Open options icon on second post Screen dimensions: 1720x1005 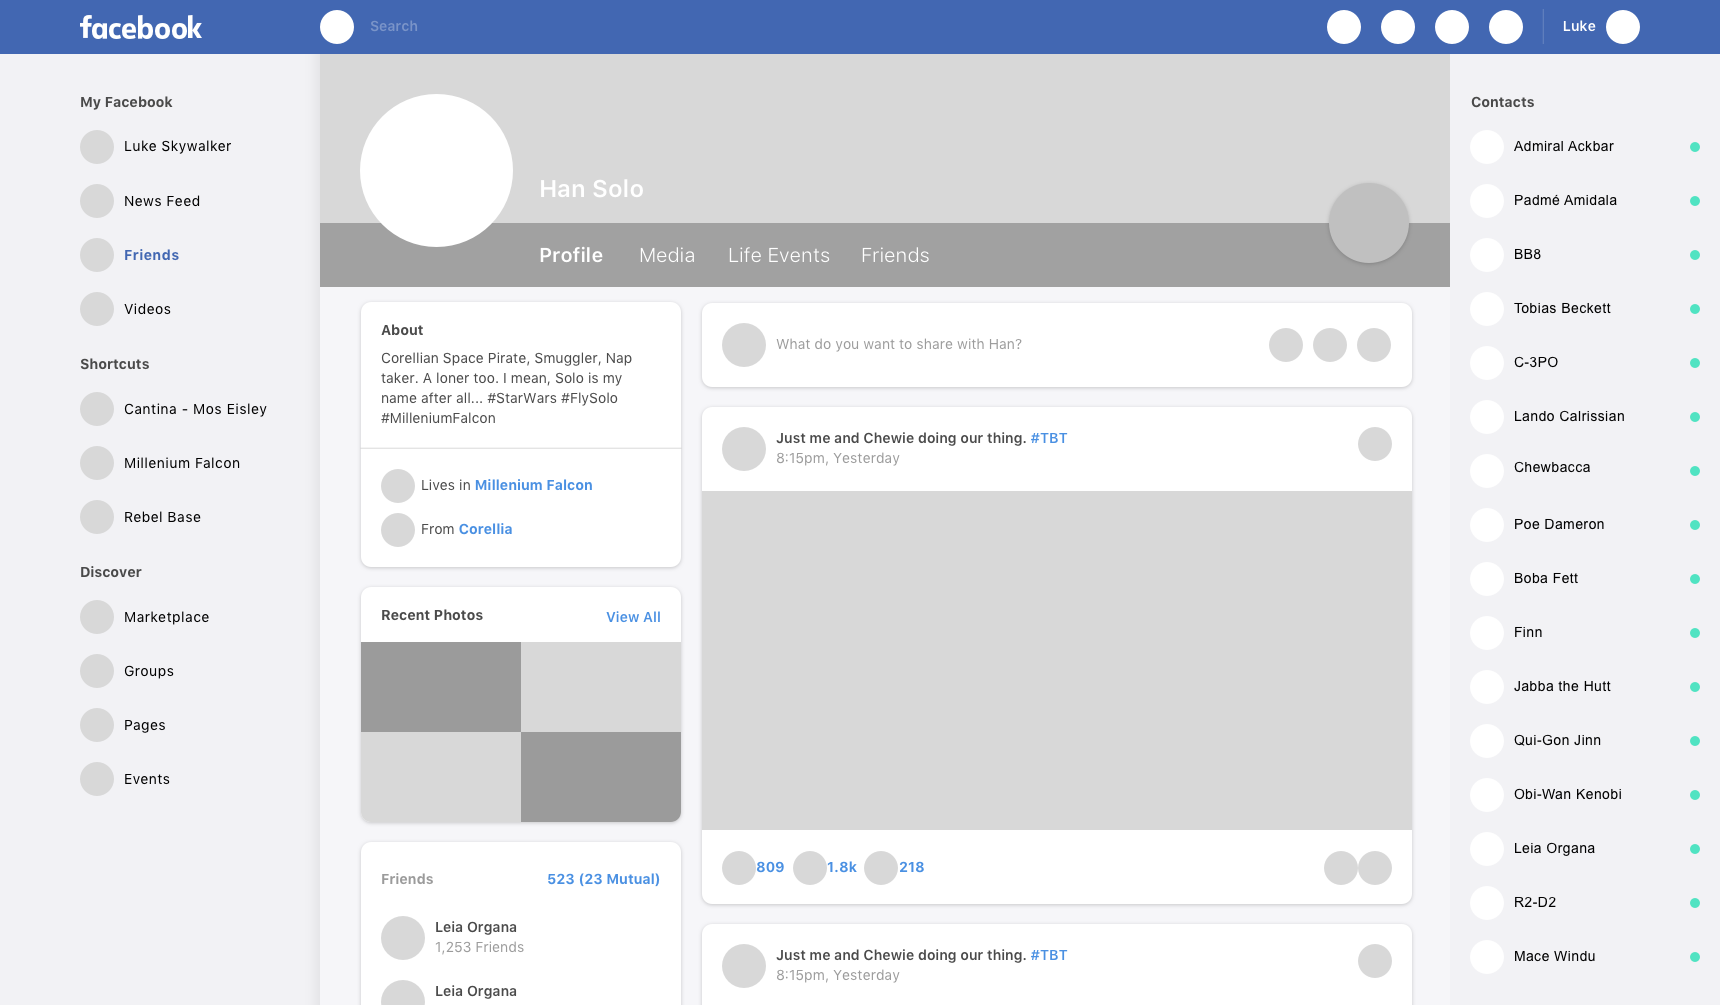(x=1375, y=961)
